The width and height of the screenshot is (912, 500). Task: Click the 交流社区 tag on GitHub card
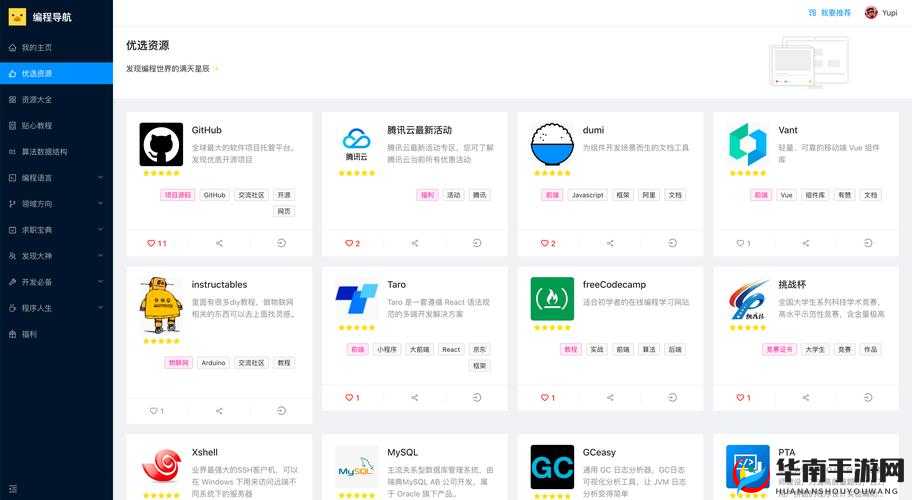tap(251, 195)
